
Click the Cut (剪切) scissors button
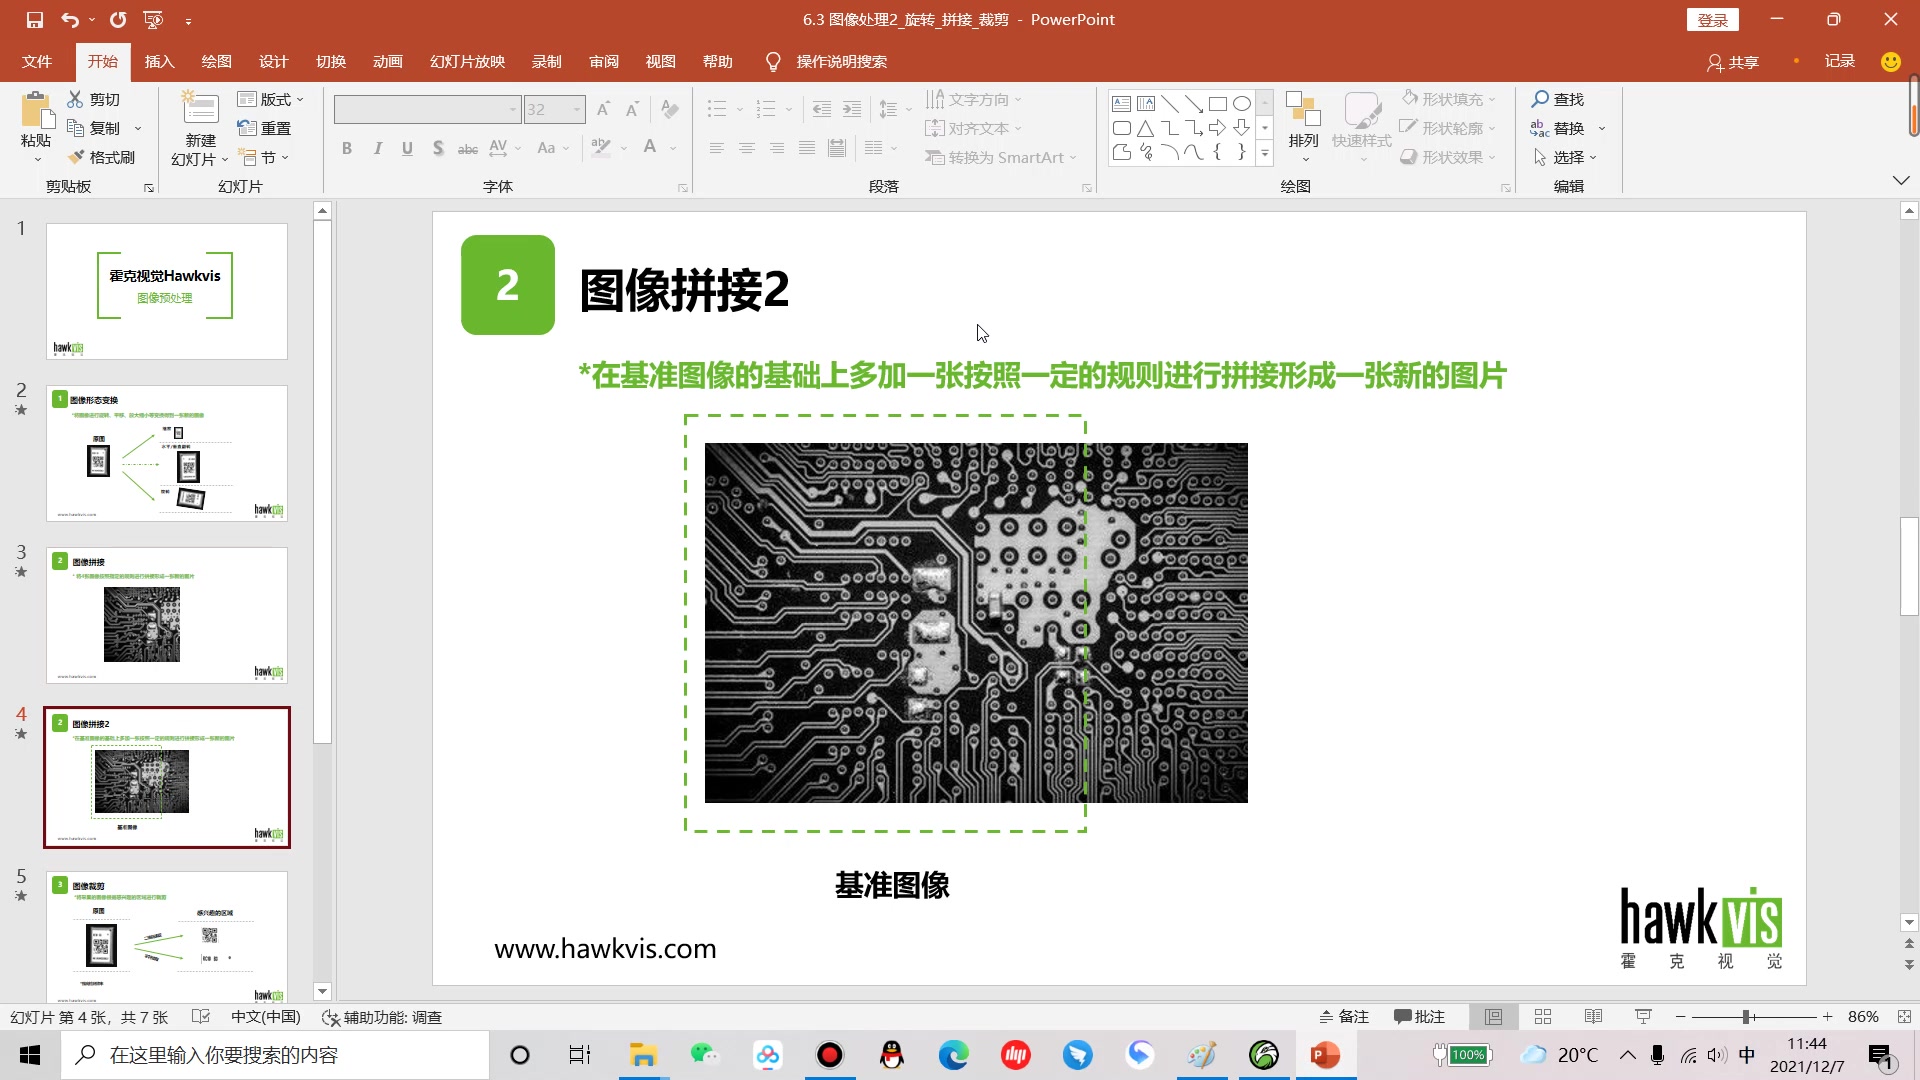click(x=93, y=99)
